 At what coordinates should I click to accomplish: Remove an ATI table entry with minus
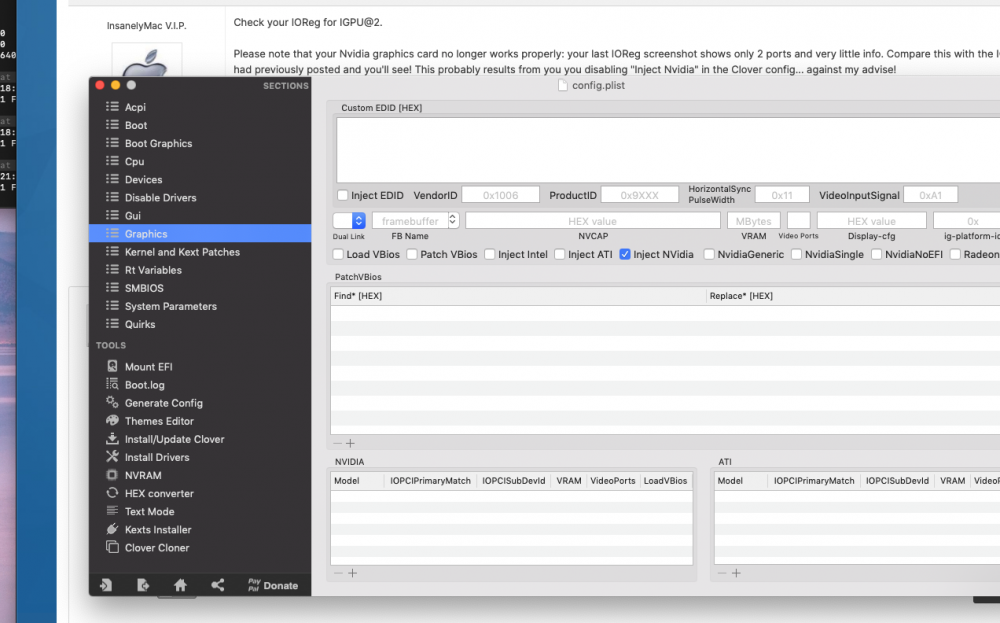pos(722,573)
